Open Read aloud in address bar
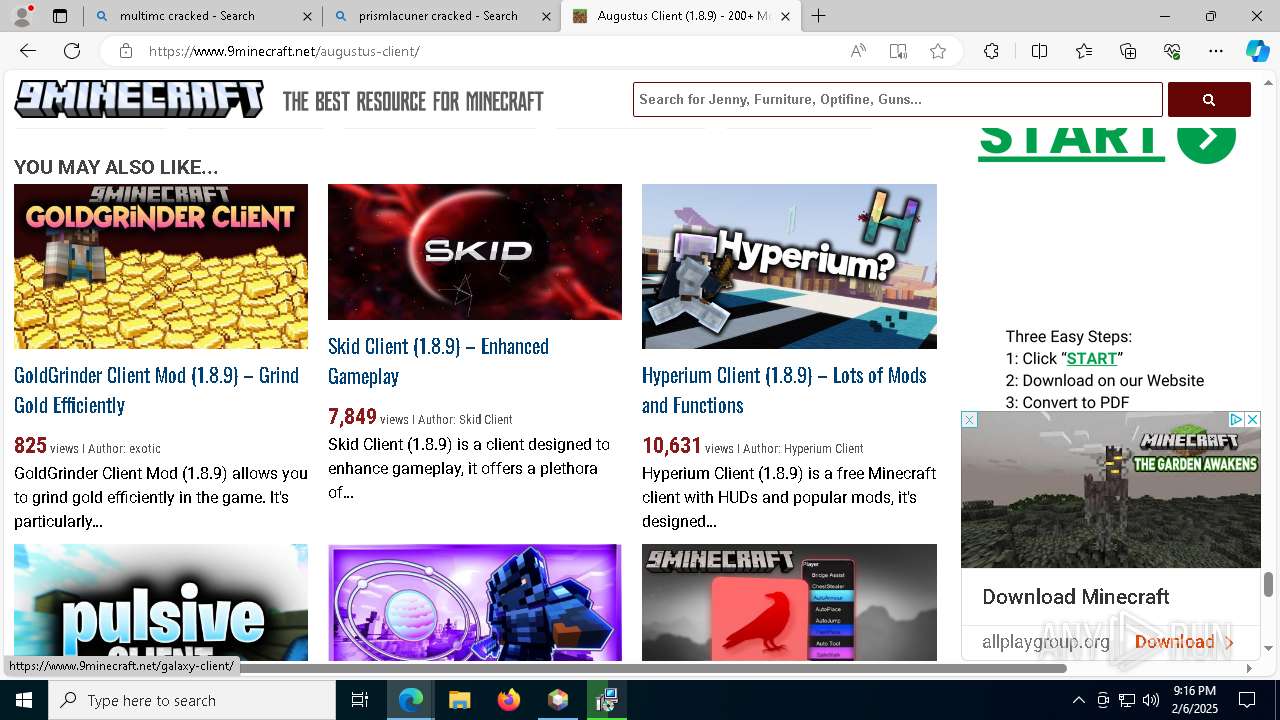 click(858, 51)
